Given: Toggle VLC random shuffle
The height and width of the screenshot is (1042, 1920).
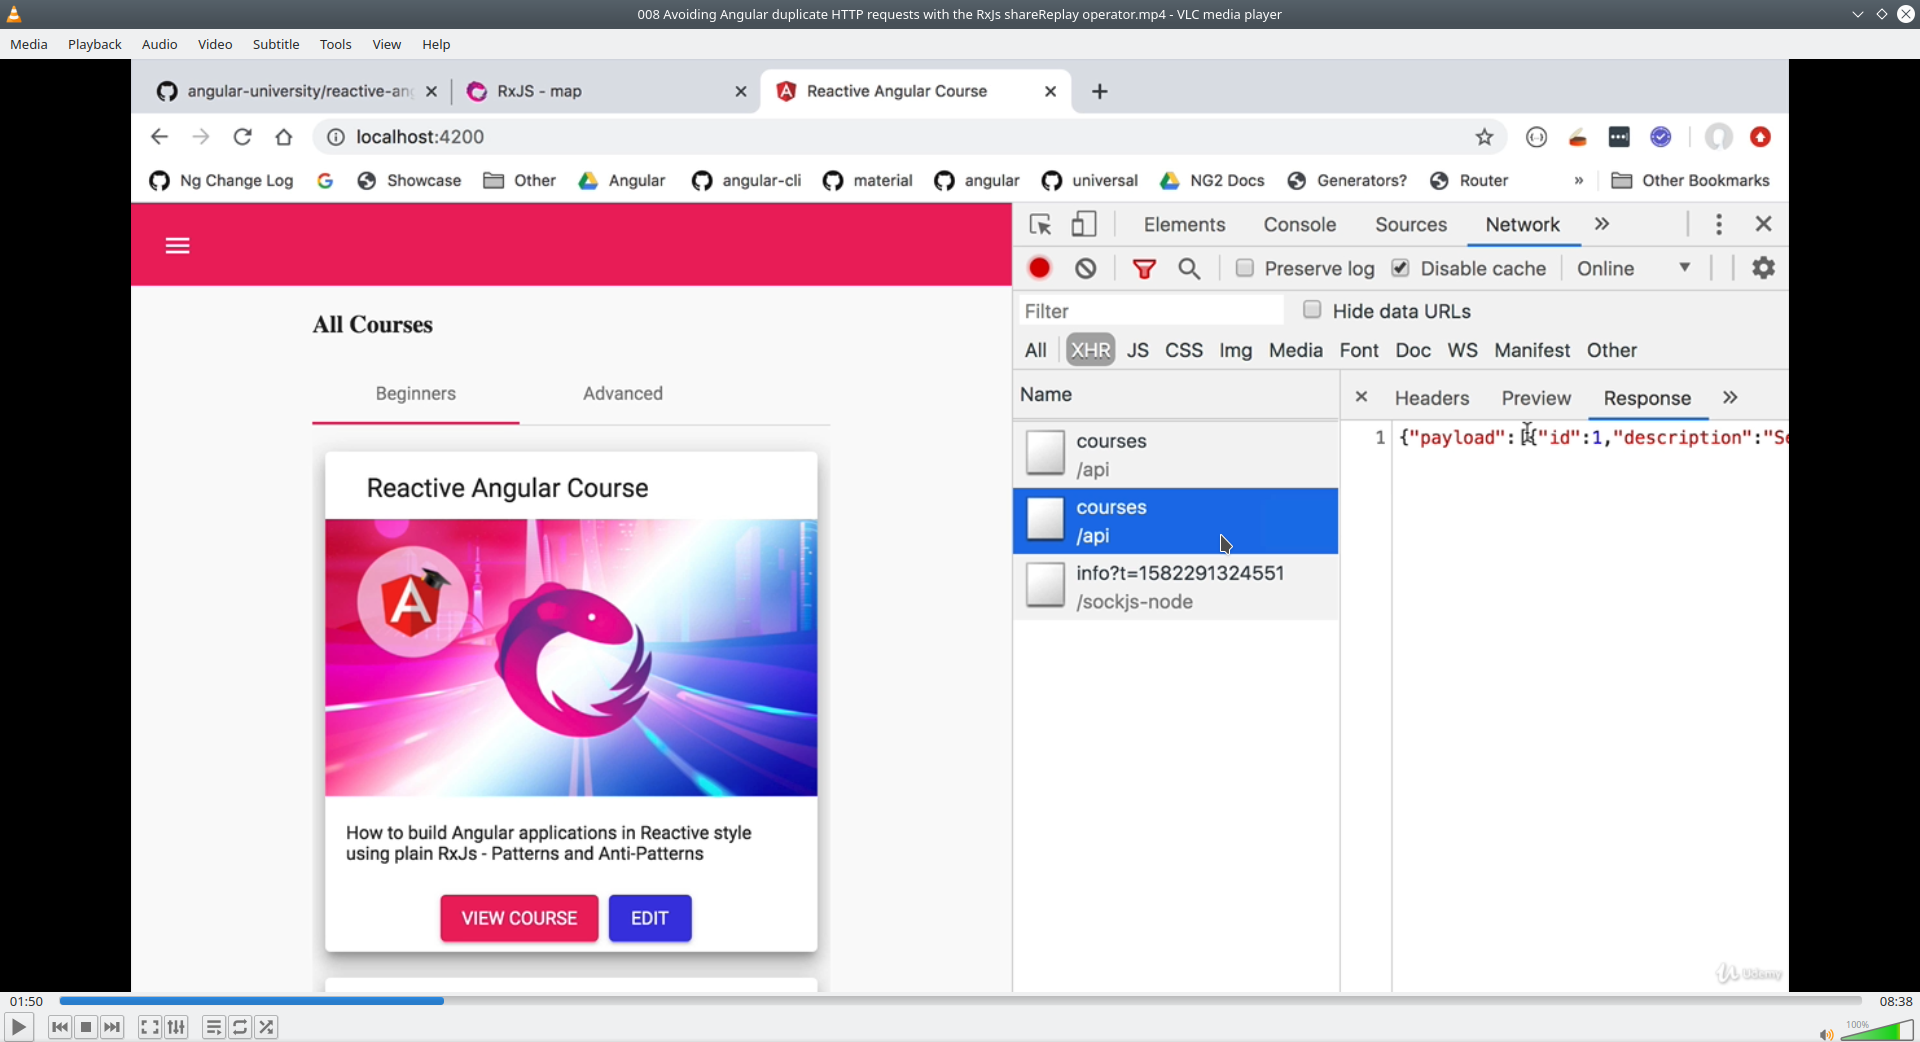Looking at the screenshot, I should pyautogui.click(x=267, y=1027).
